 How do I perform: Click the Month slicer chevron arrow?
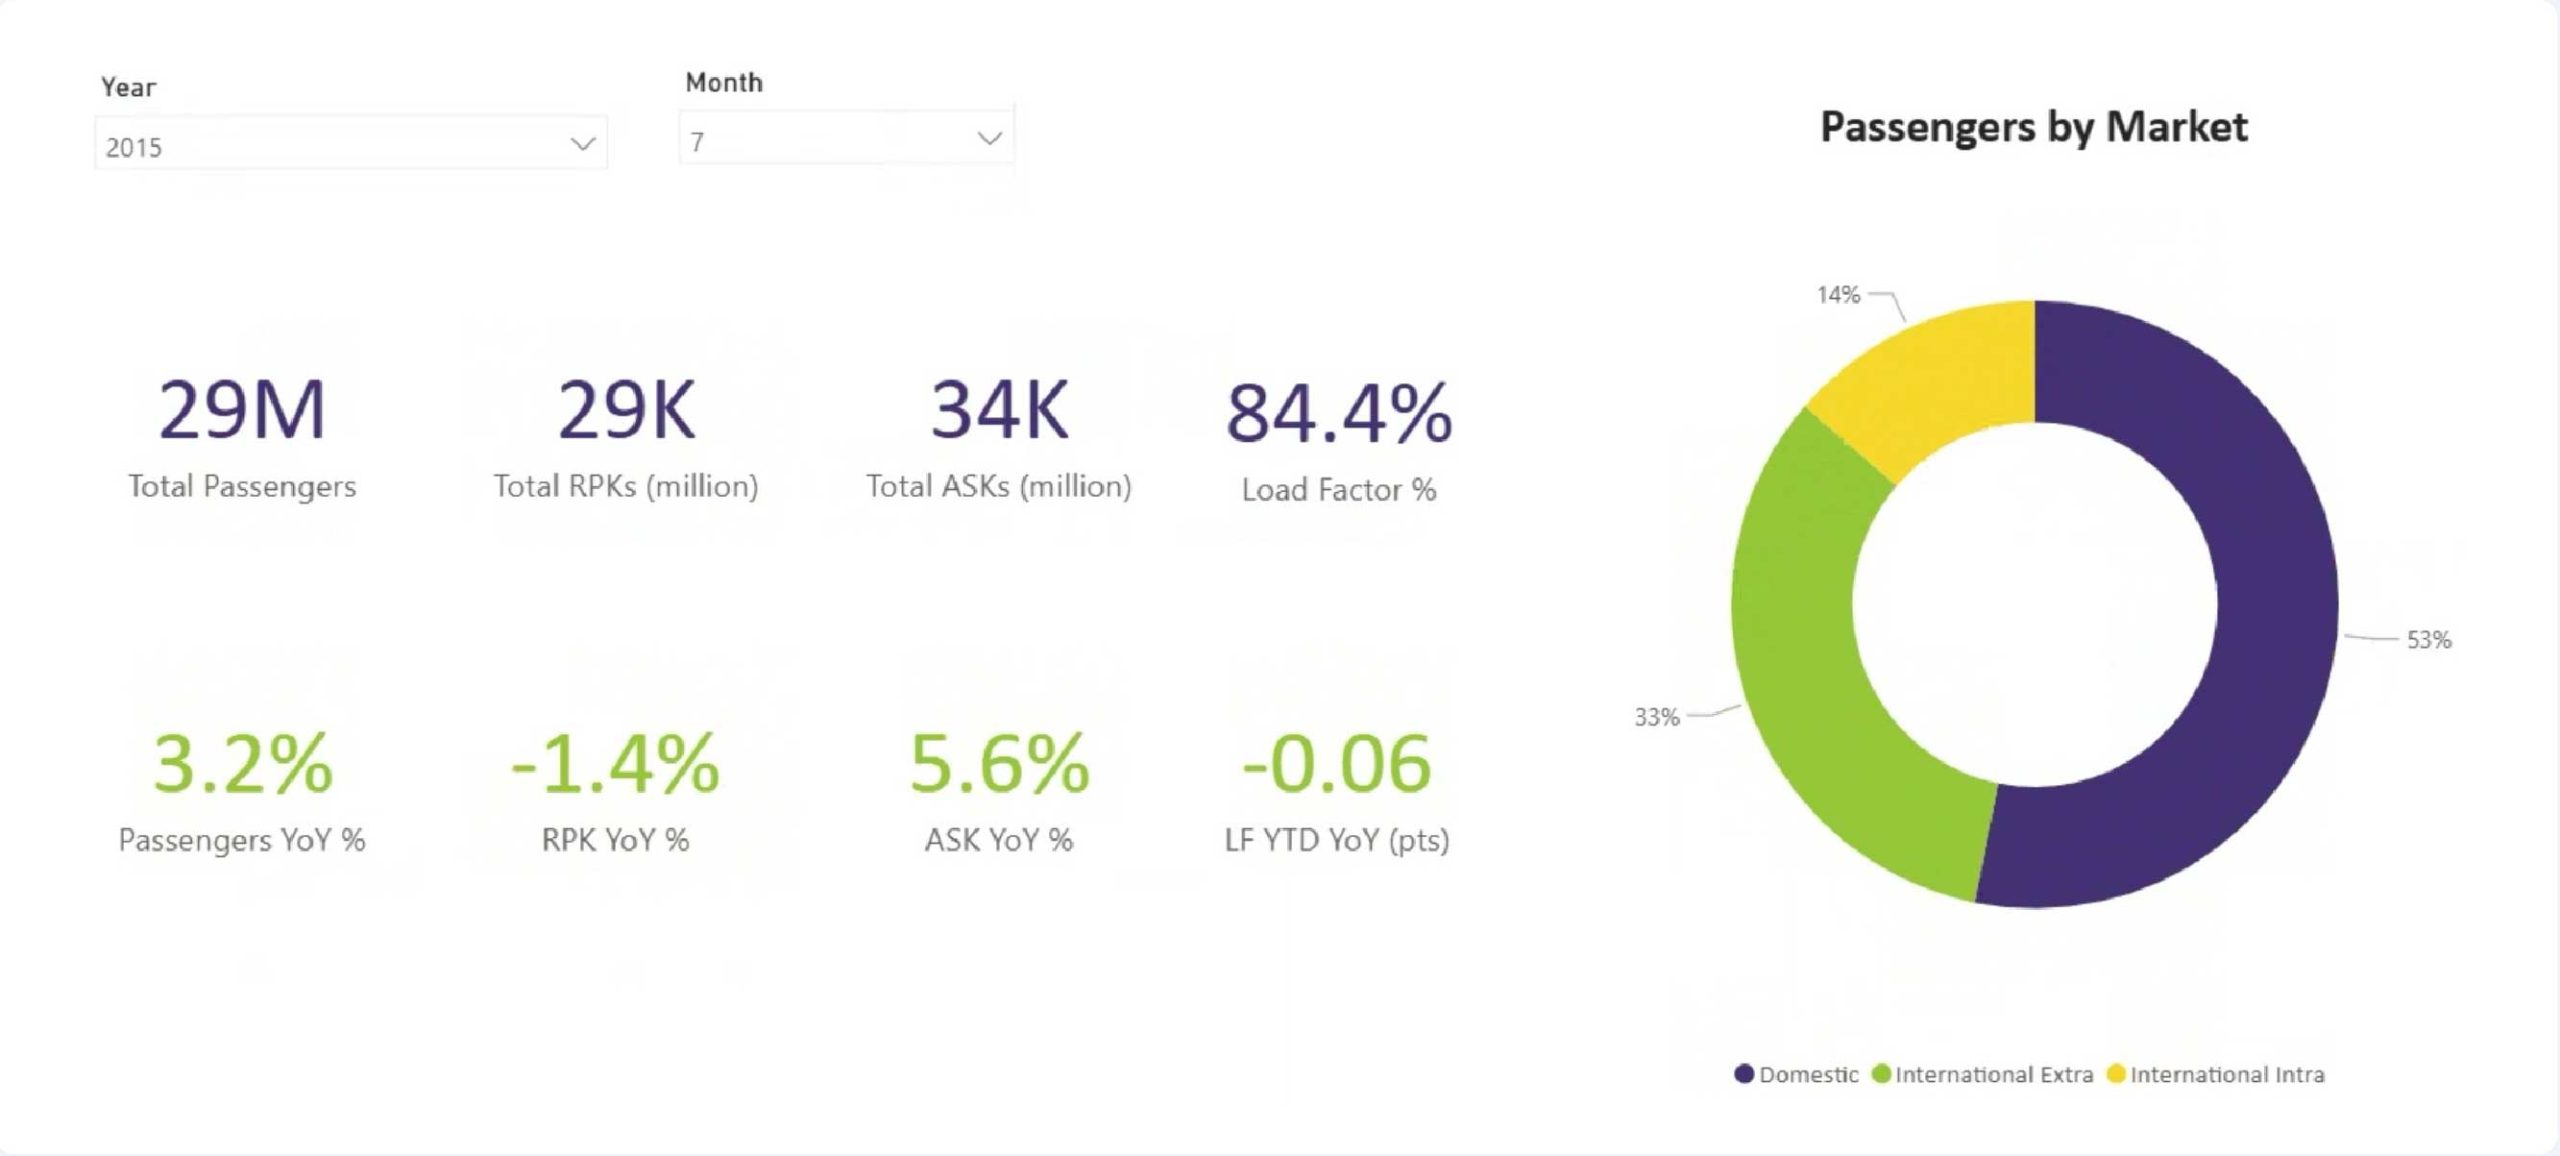pos(989,139)
